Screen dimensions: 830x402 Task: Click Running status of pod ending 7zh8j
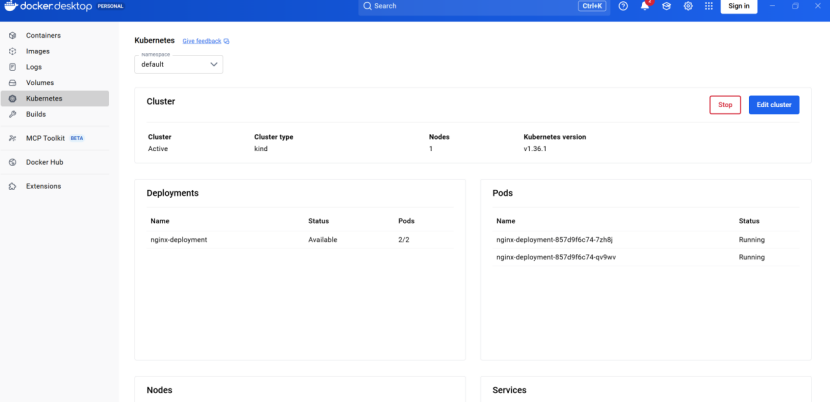[752, 240]
